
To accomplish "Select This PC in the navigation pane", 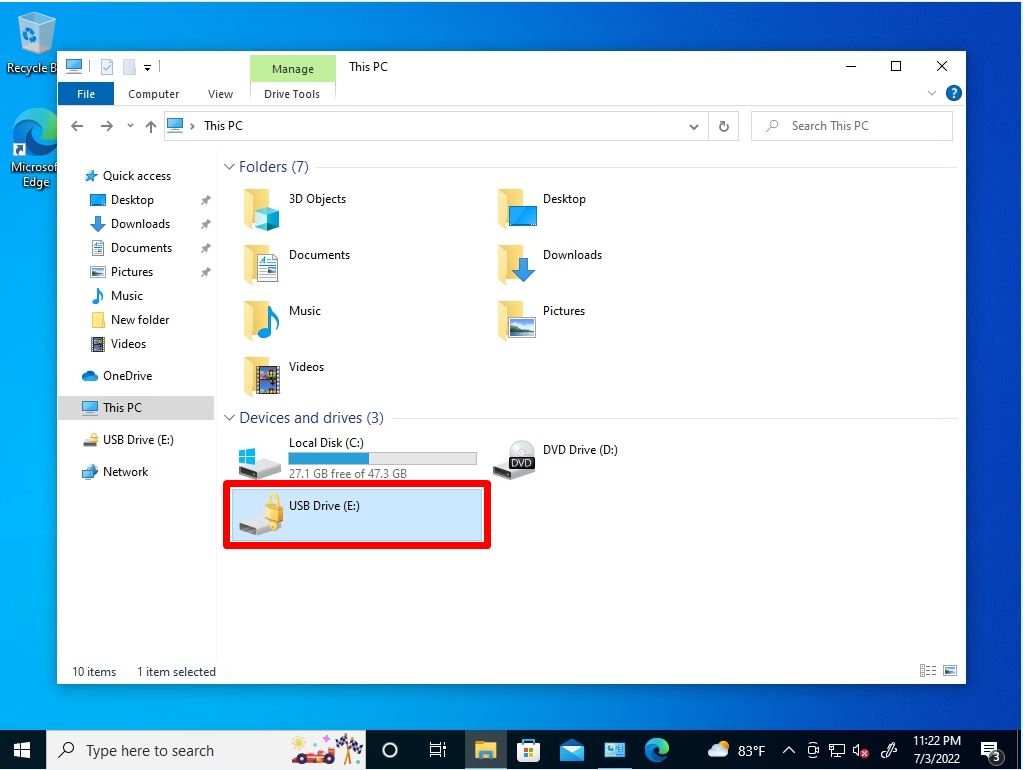I will [136, 408].
